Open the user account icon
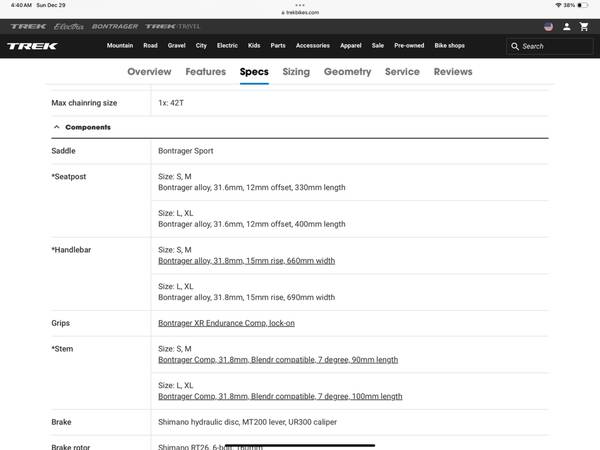Screen dimensions: 600x450 coord(568,26)
